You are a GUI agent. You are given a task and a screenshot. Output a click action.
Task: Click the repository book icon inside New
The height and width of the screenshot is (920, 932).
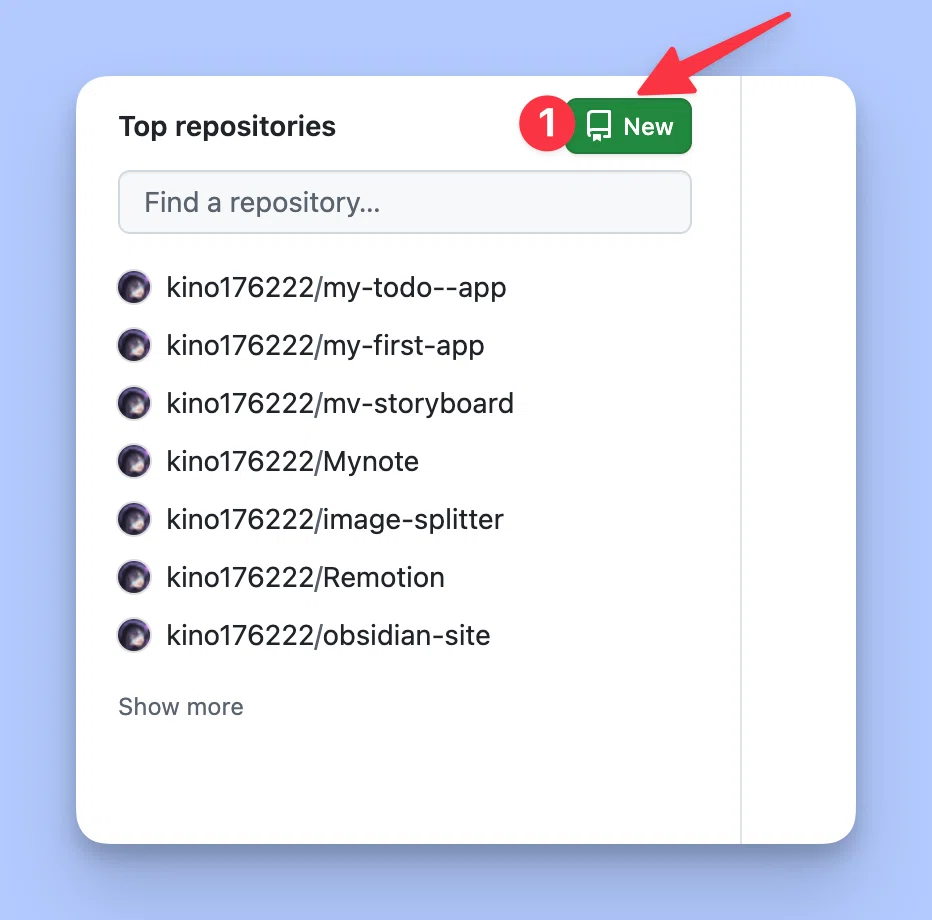point(599,126)
